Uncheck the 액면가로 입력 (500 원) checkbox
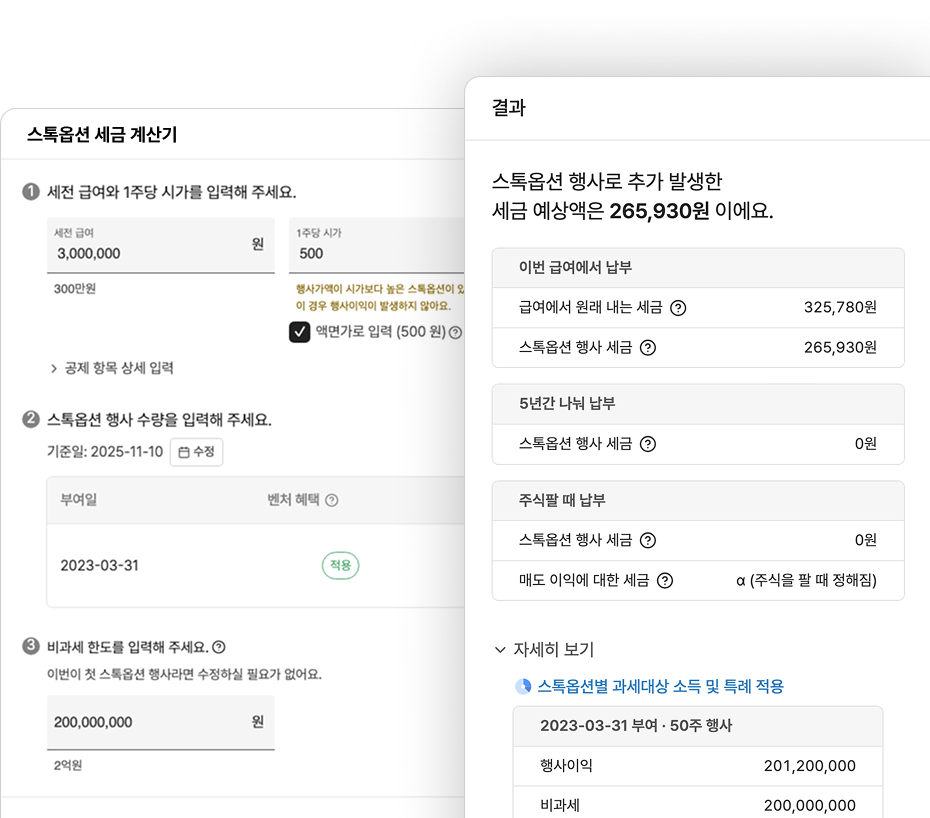The width and height of the screenshot is (930, 818). pos(298,332)
